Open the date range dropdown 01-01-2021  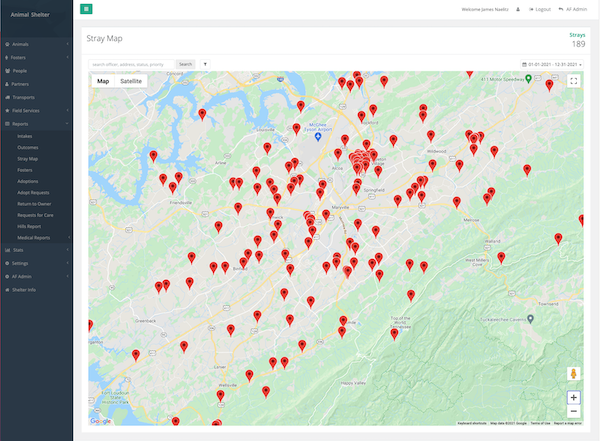tap(552, 64)
